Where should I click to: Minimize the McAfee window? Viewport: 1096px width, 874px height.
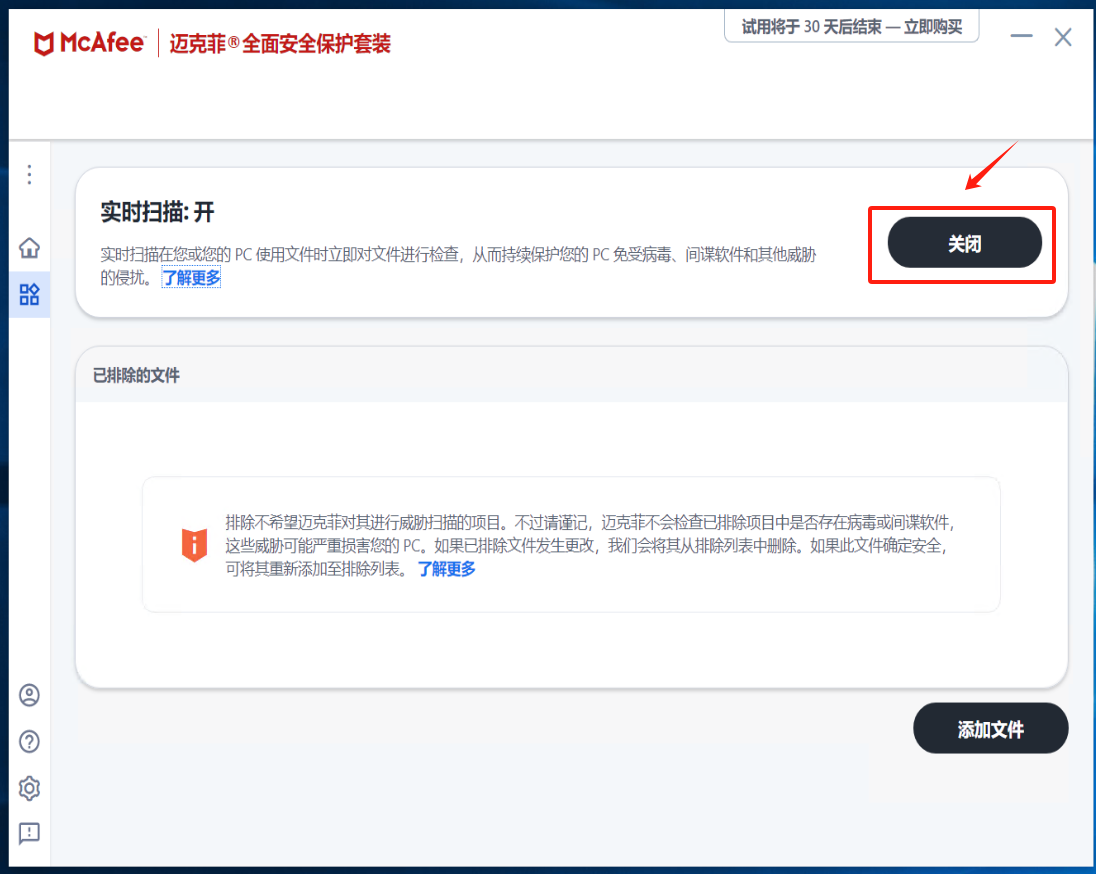coord(1021,36)
